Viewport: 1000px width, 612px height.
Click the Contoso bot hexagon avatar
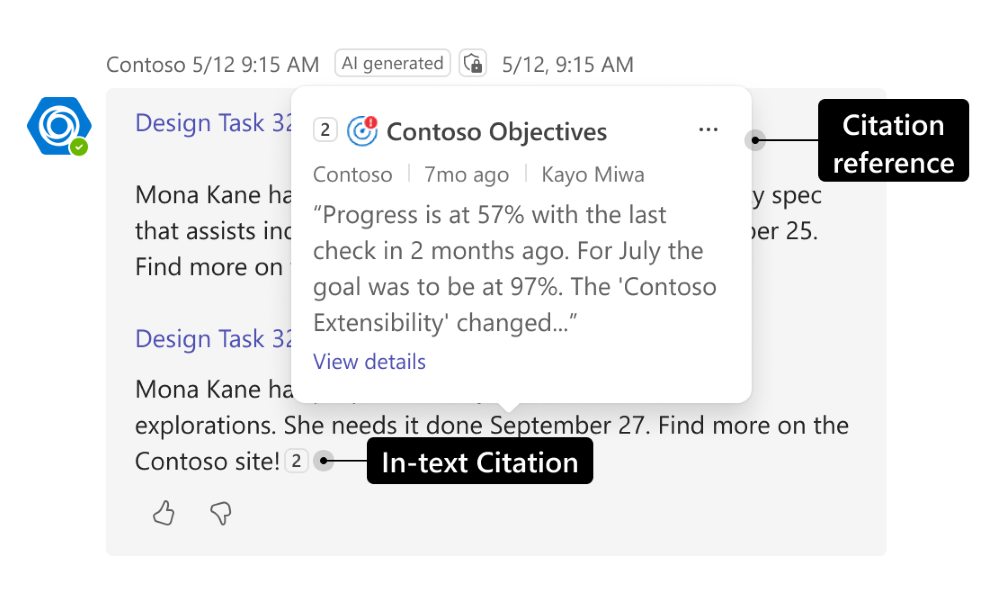pos(58,124)
